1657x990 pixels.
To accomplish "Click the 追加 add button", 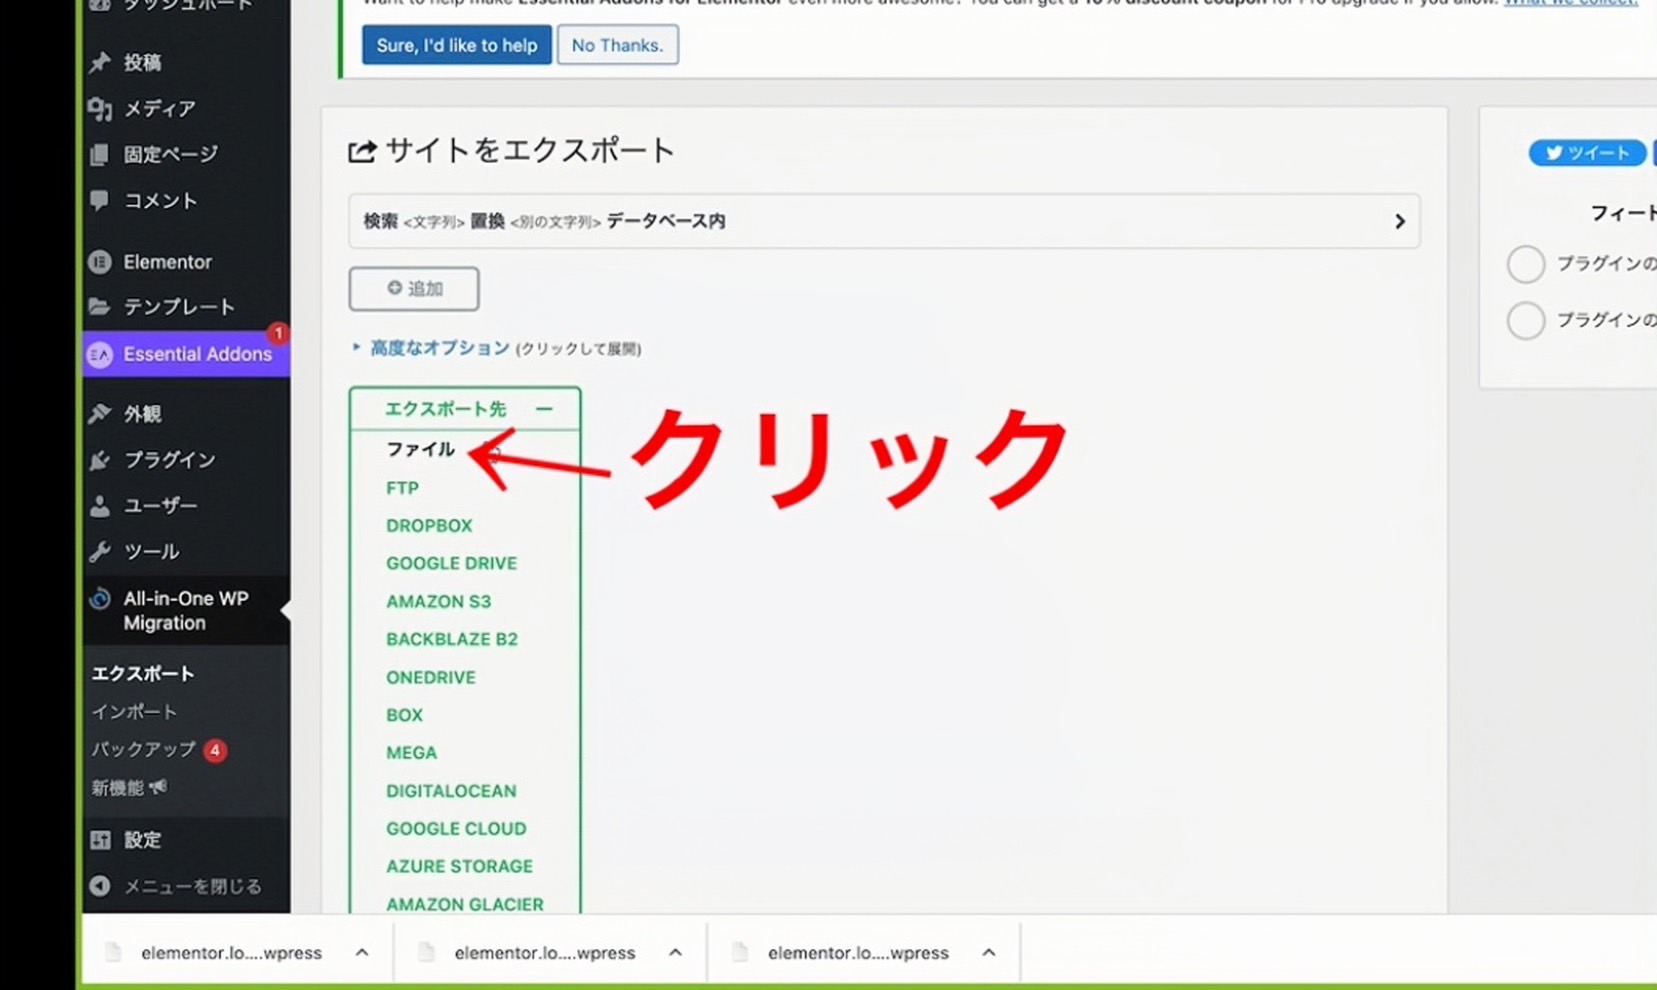I will (x=414, y=289).
